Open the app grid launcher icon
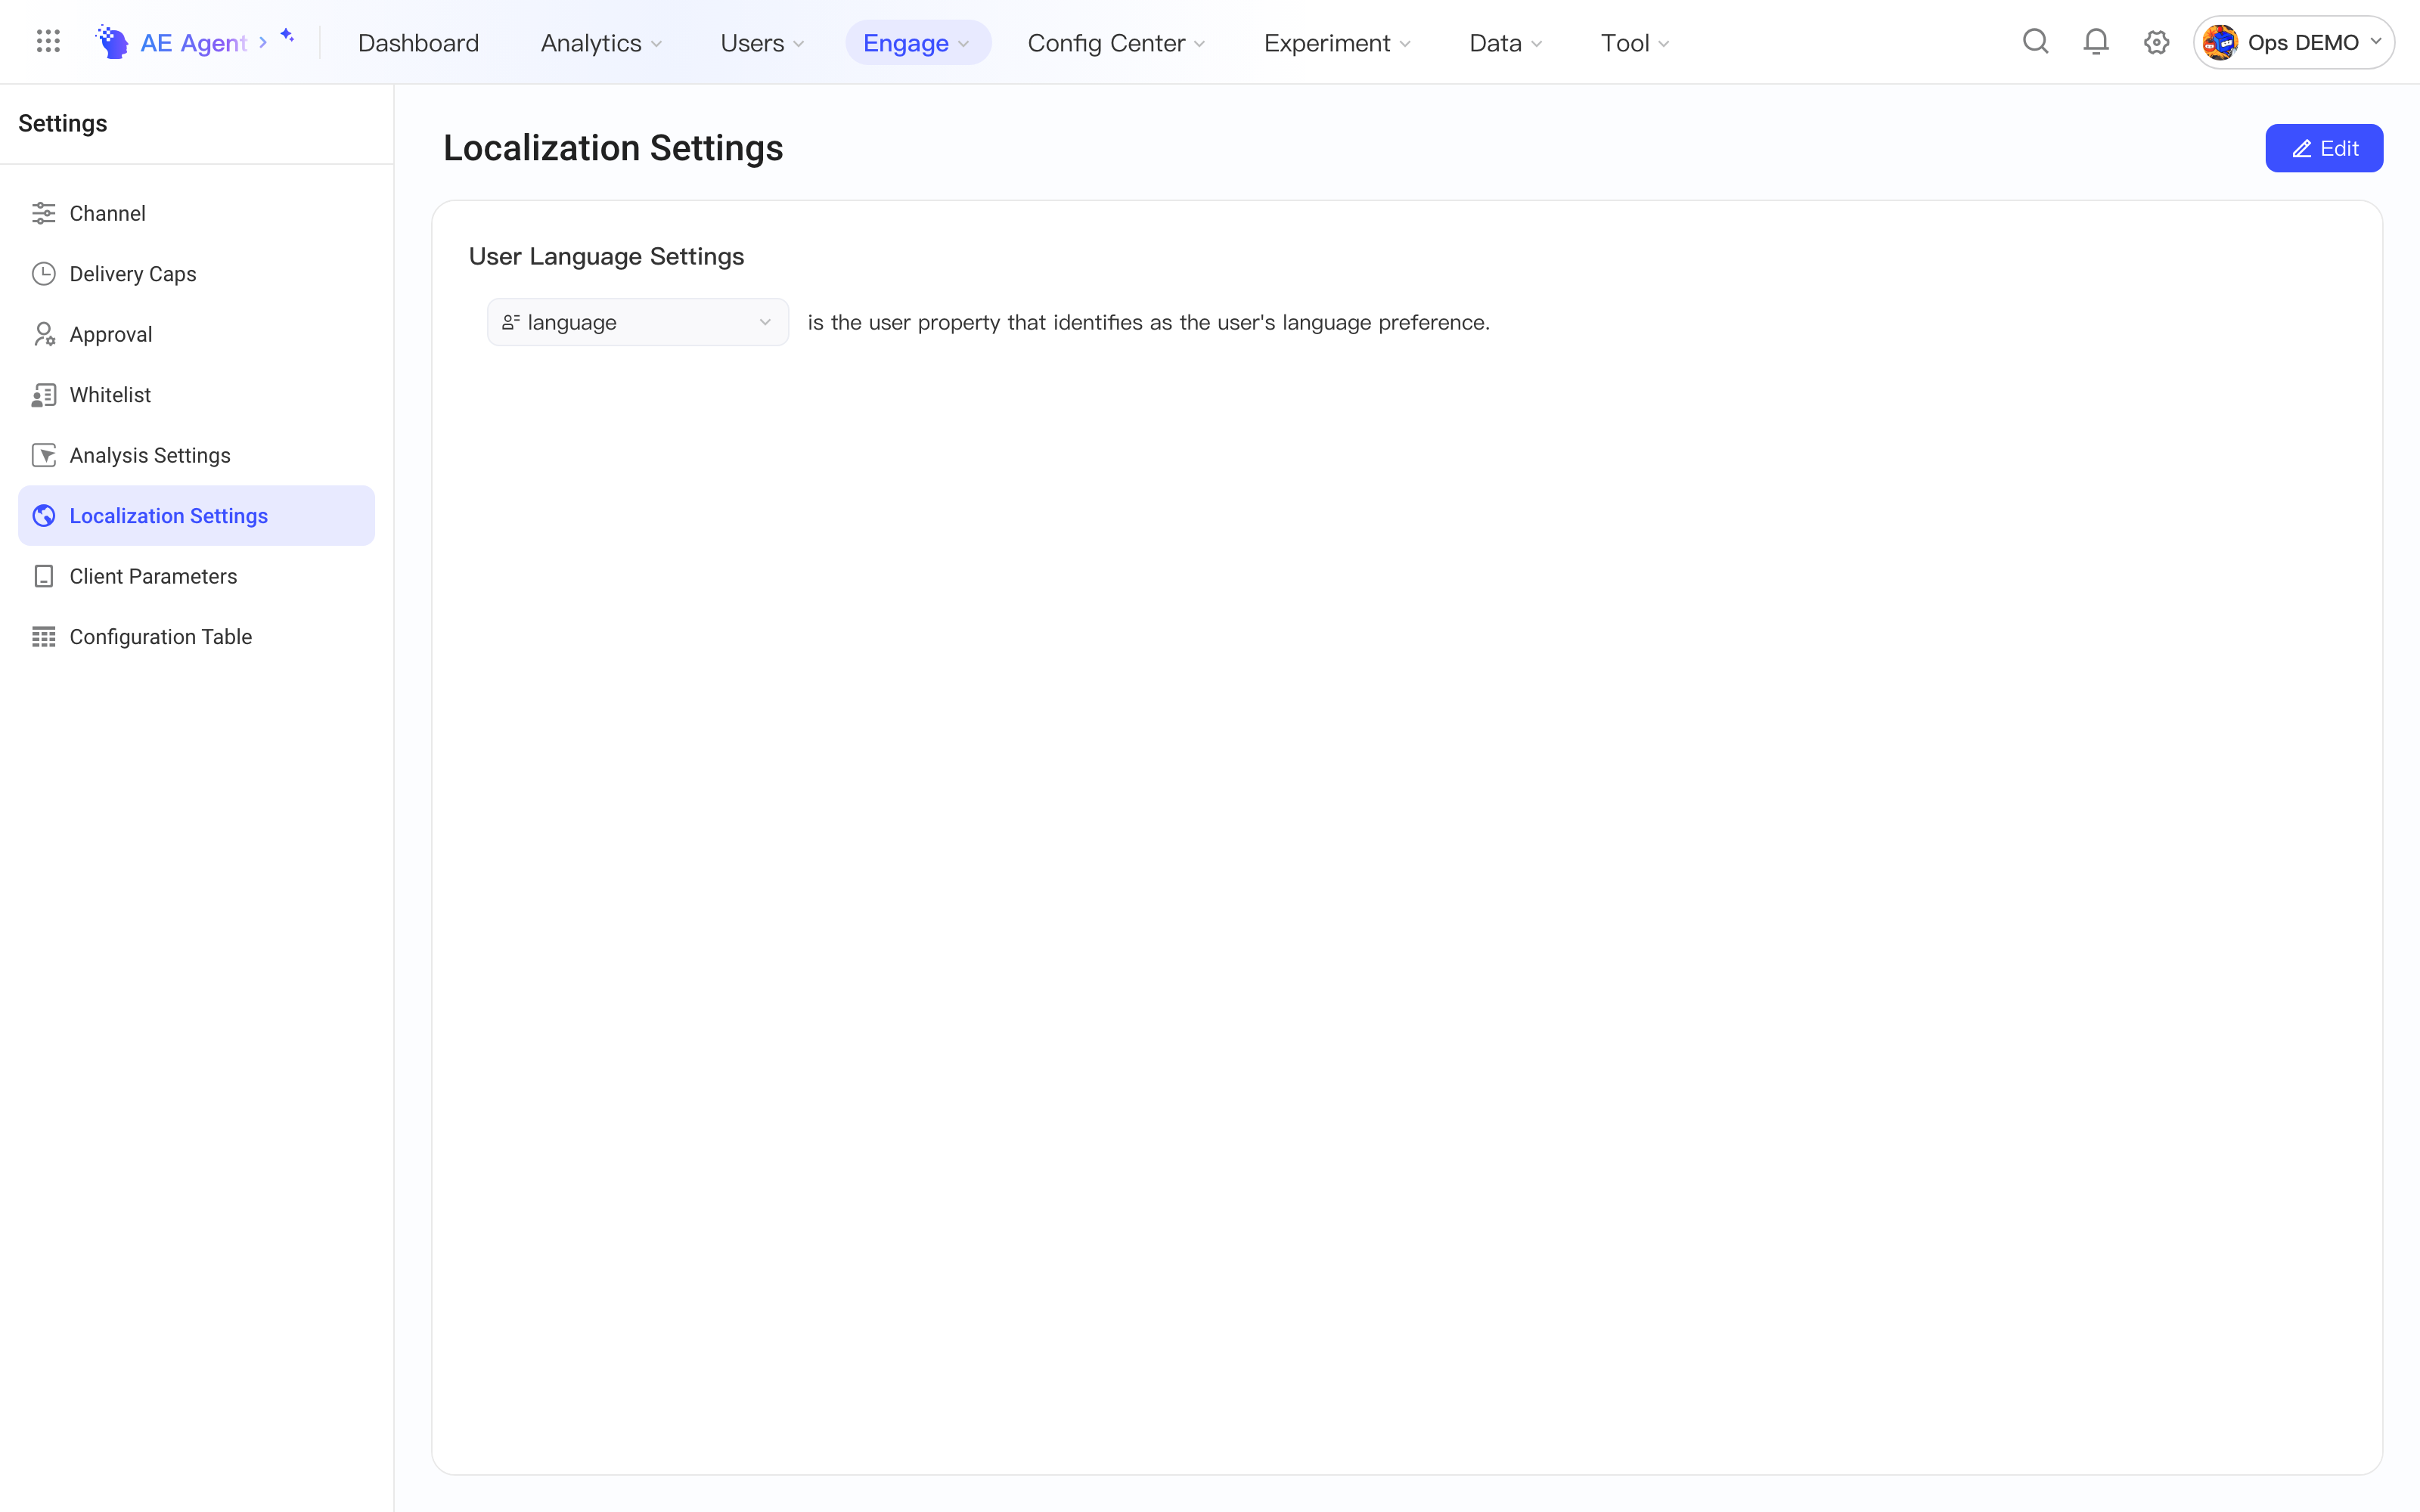The height and width of the screenshot is (1512, 2420). point(48,42)
